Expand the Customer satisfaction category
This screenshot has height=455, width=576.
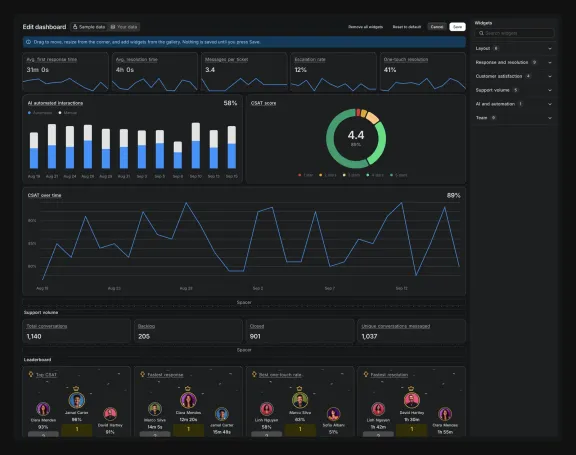[514, 76]
